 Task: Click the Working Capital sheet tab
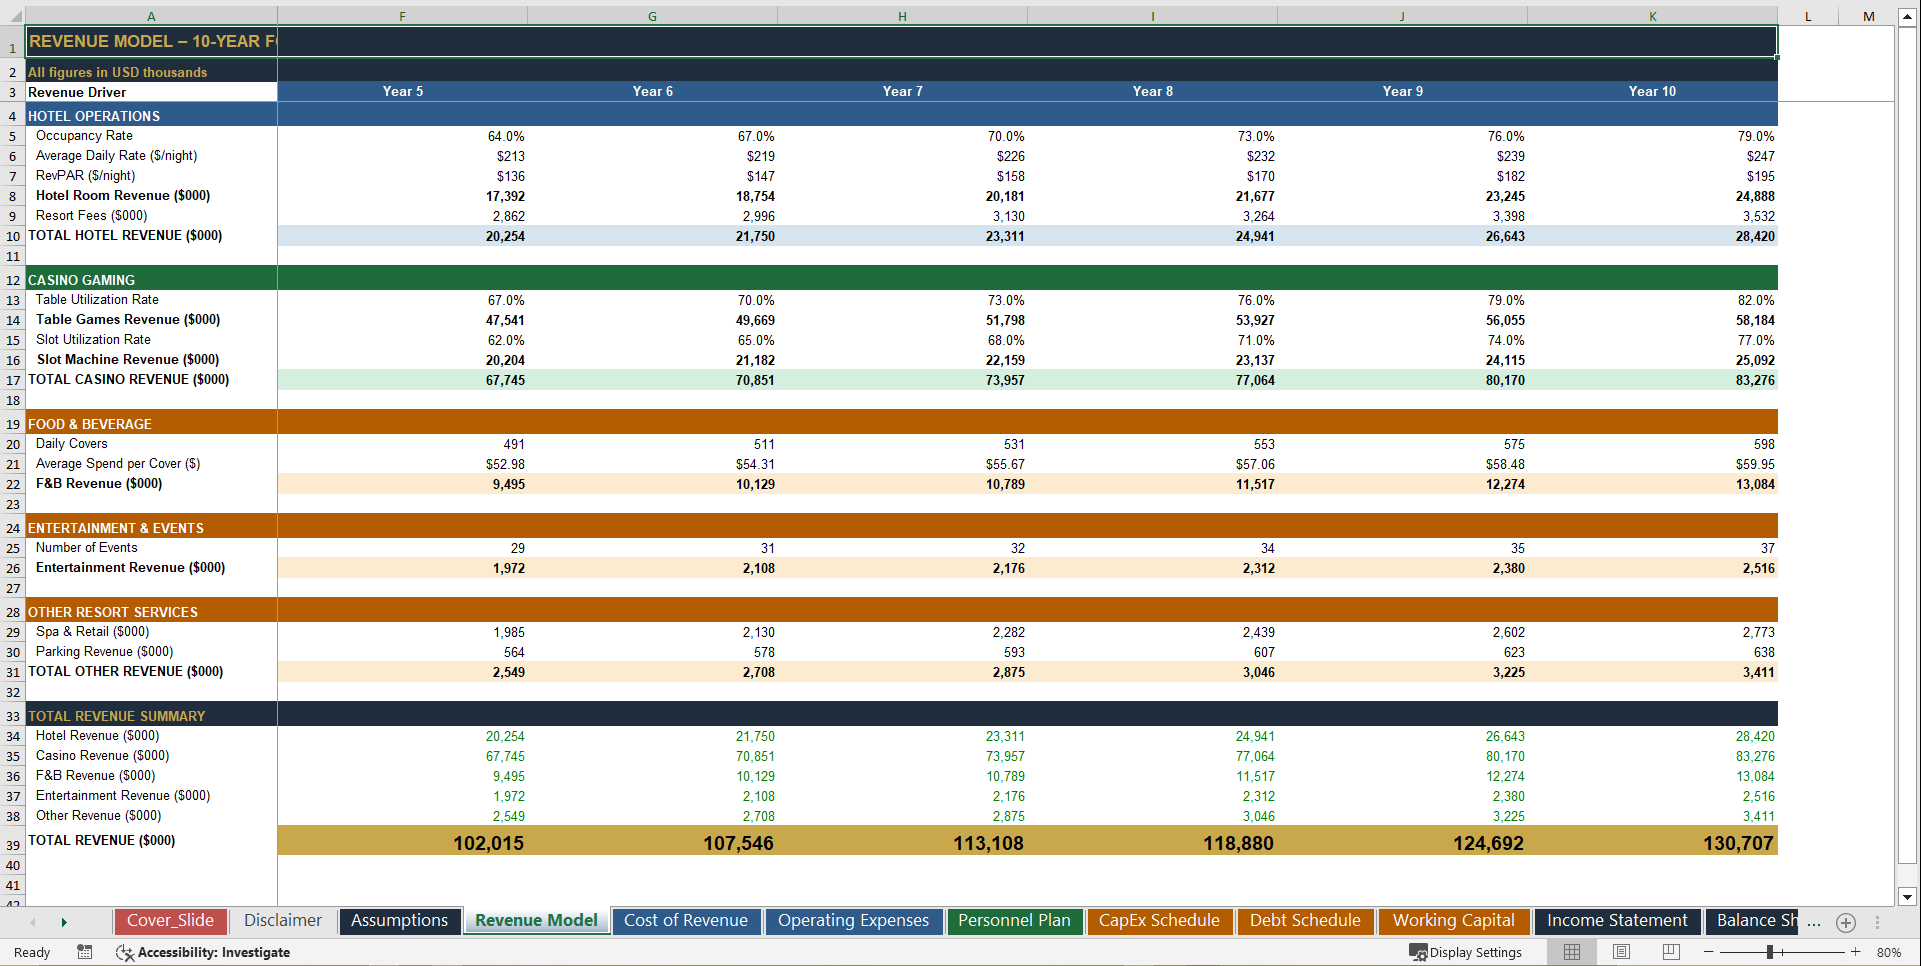(x=1454, y=920)
